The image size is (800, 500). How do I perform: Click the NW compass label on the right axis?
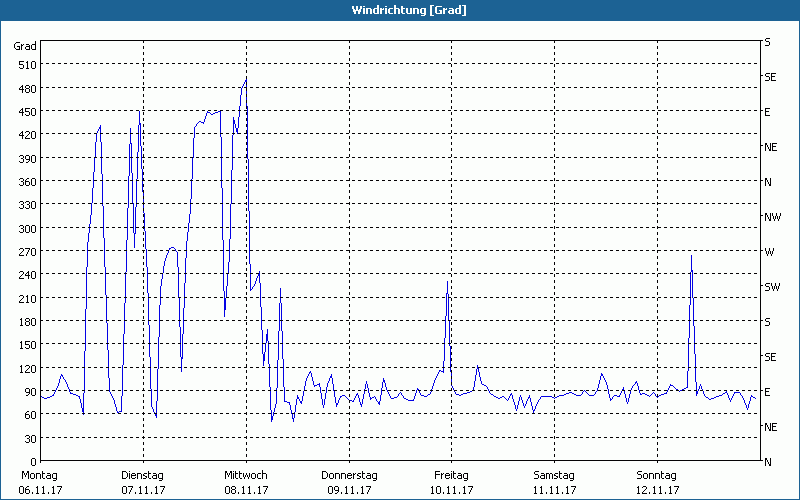(772, 217)
